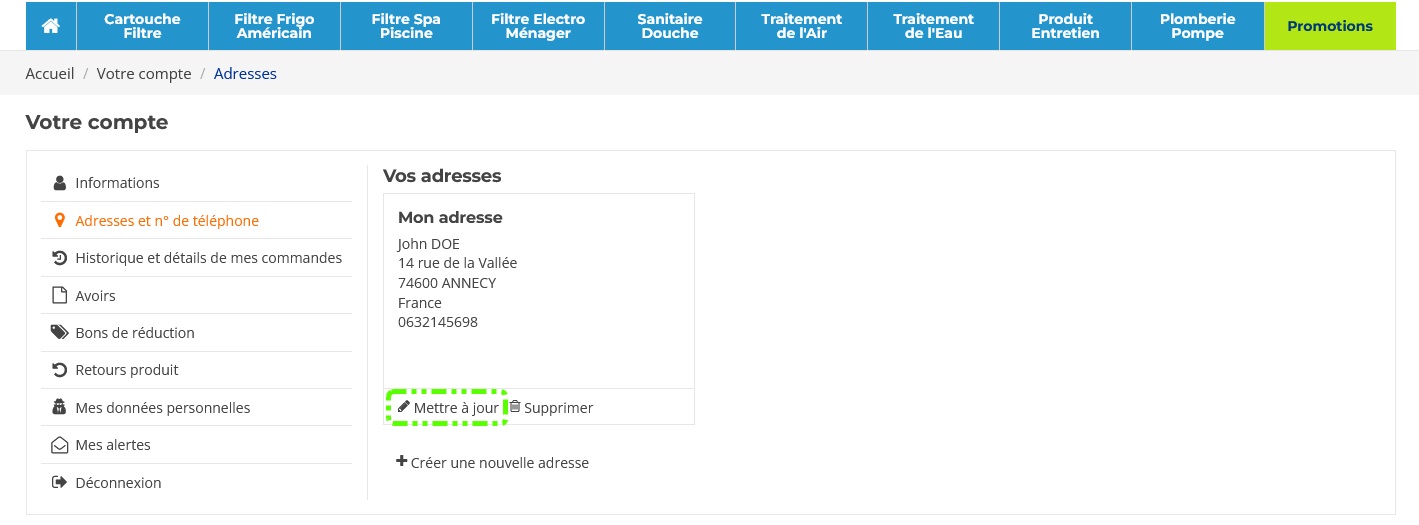Click the logout icon beside Déconnexion
1419x525 pixels.
pos(59,483)
